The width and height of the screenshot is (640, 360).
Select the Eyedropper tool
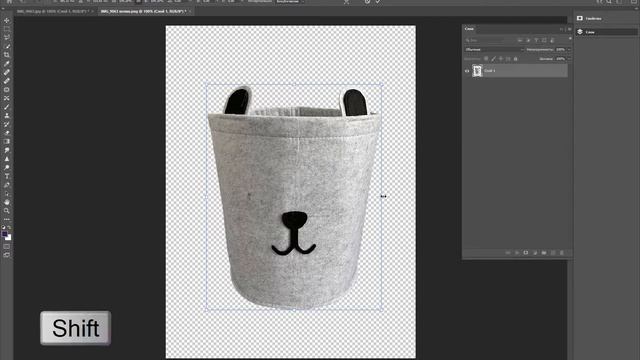pyautogui.click(x=7, y=64)
